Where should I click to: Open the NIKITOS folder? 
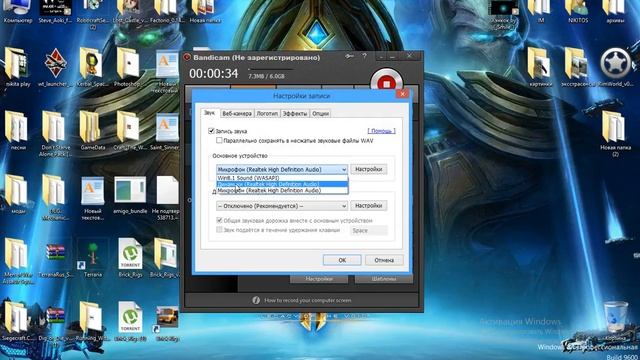(x=578, y=11)
